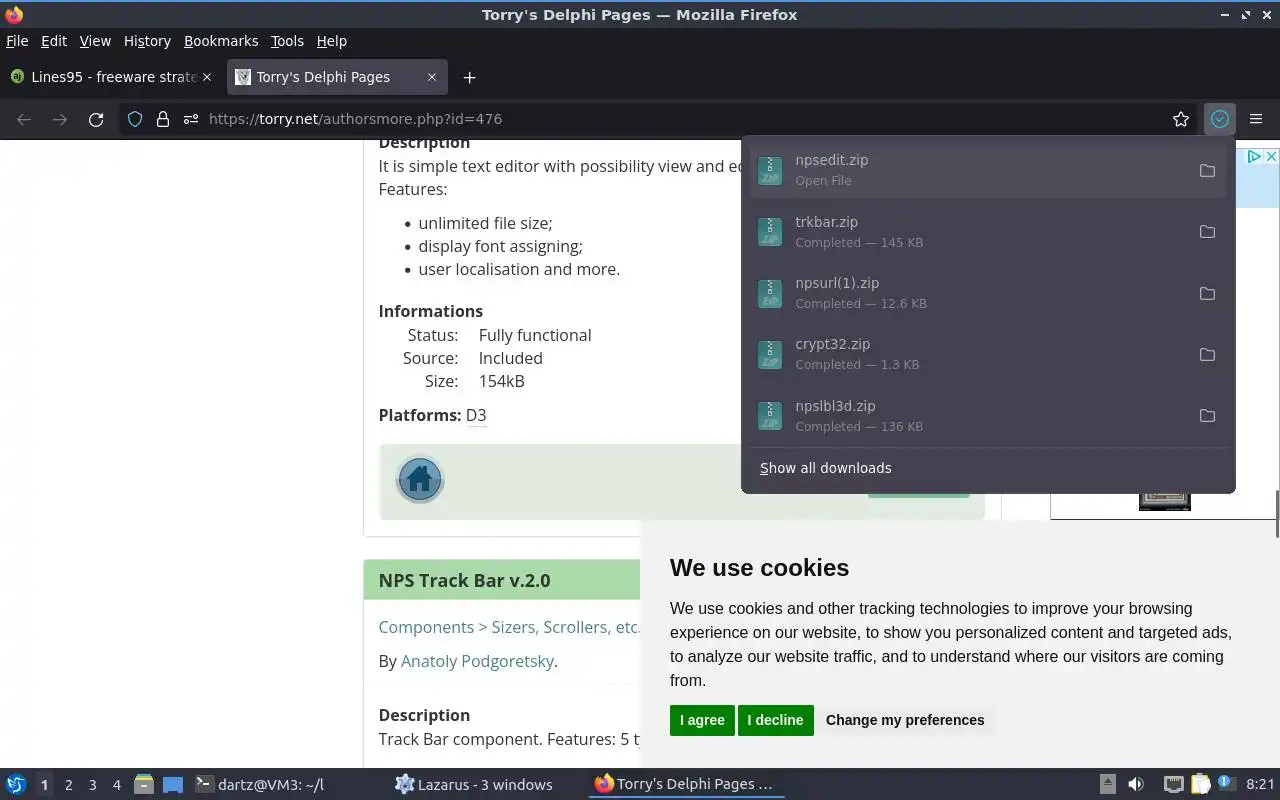Follow the Anatoly Podgoretsky author link

click(477, 661)
